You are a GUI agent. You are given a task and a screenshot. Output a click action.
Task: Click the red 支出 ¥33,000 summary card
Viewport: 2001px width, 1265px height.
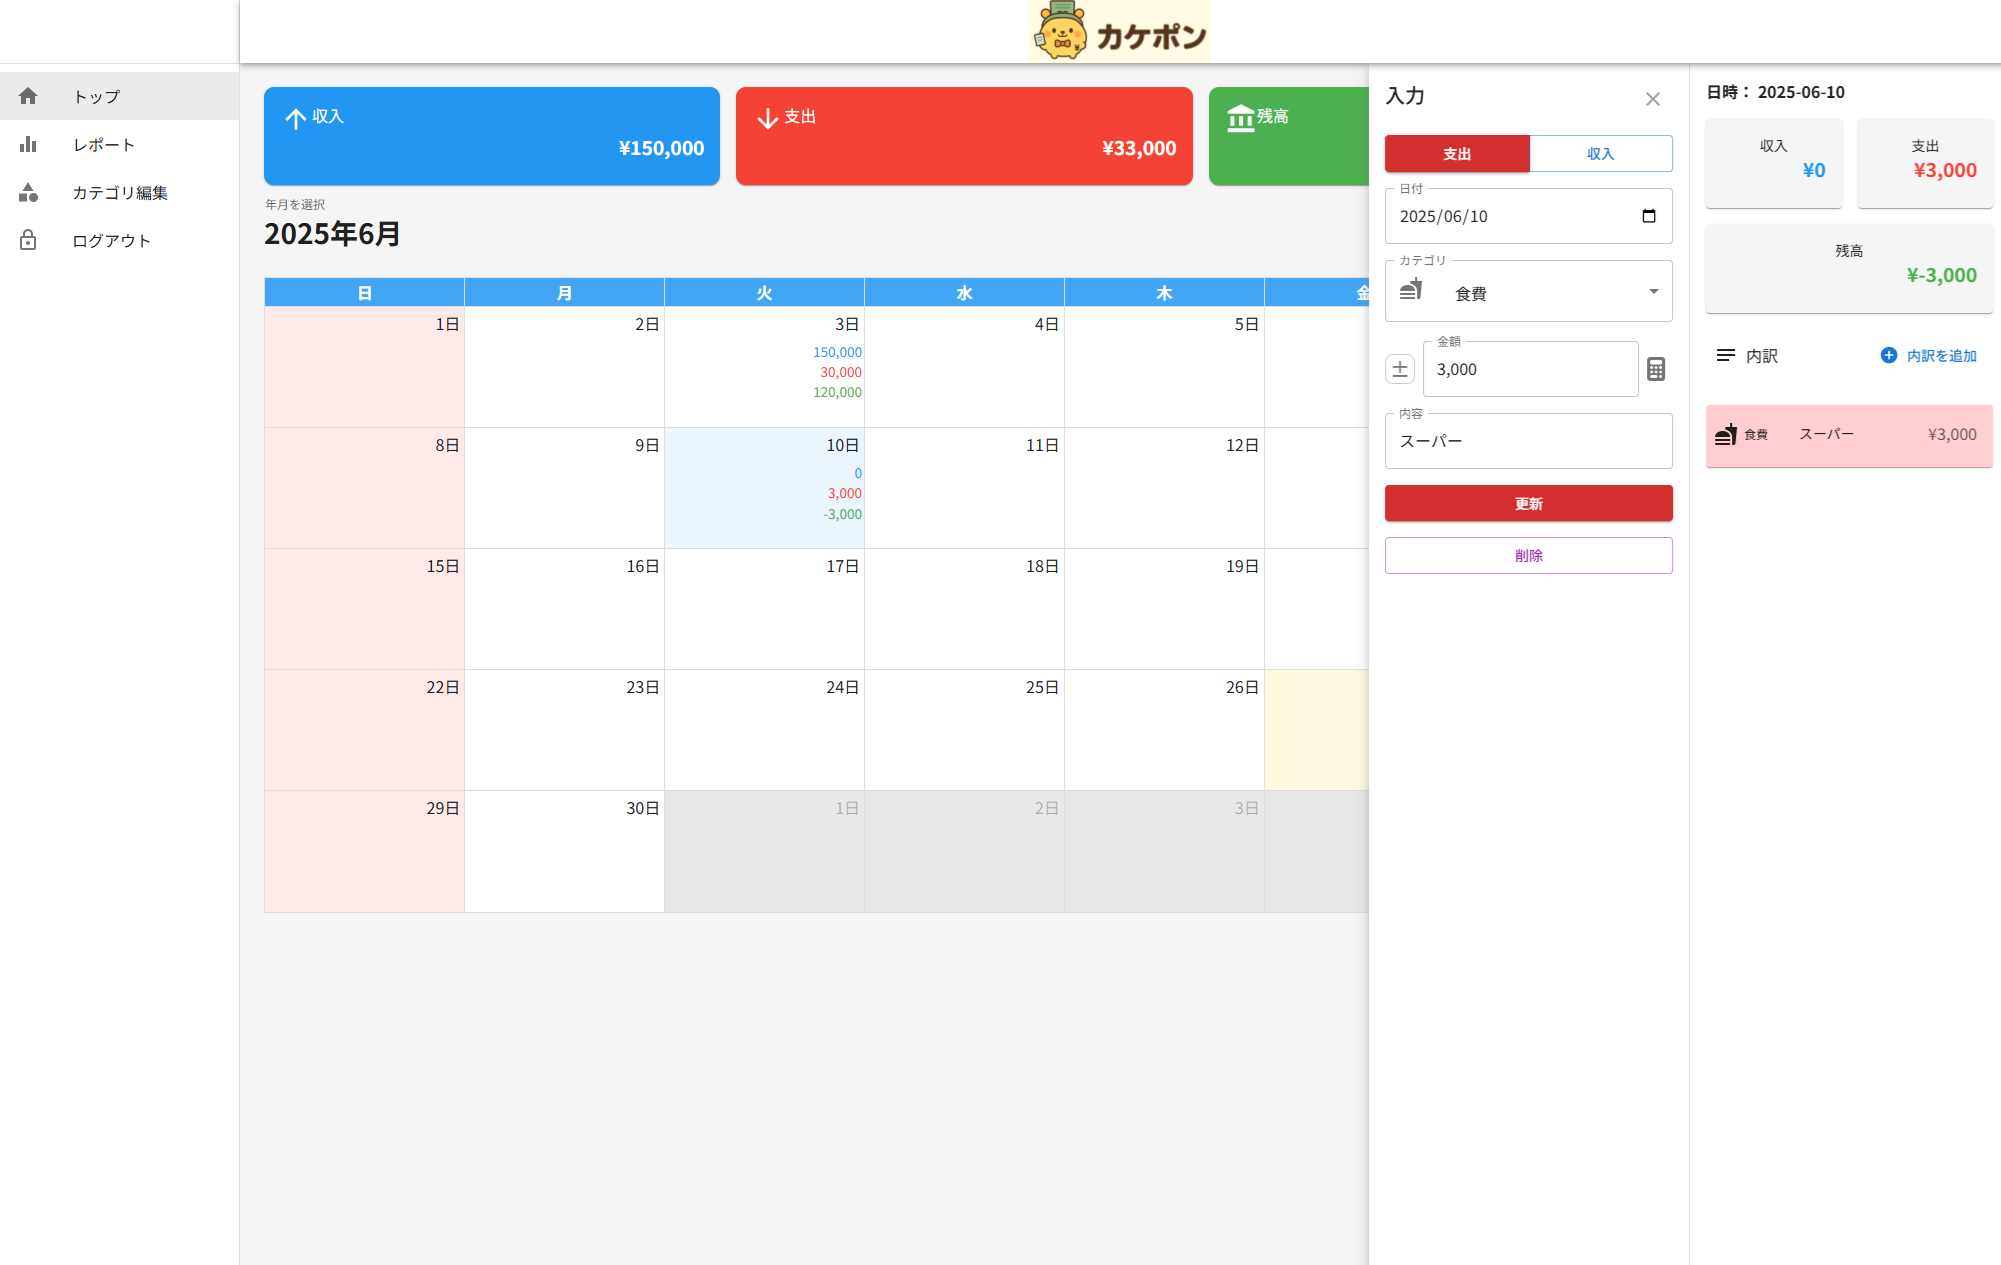(x=964, y=136)
